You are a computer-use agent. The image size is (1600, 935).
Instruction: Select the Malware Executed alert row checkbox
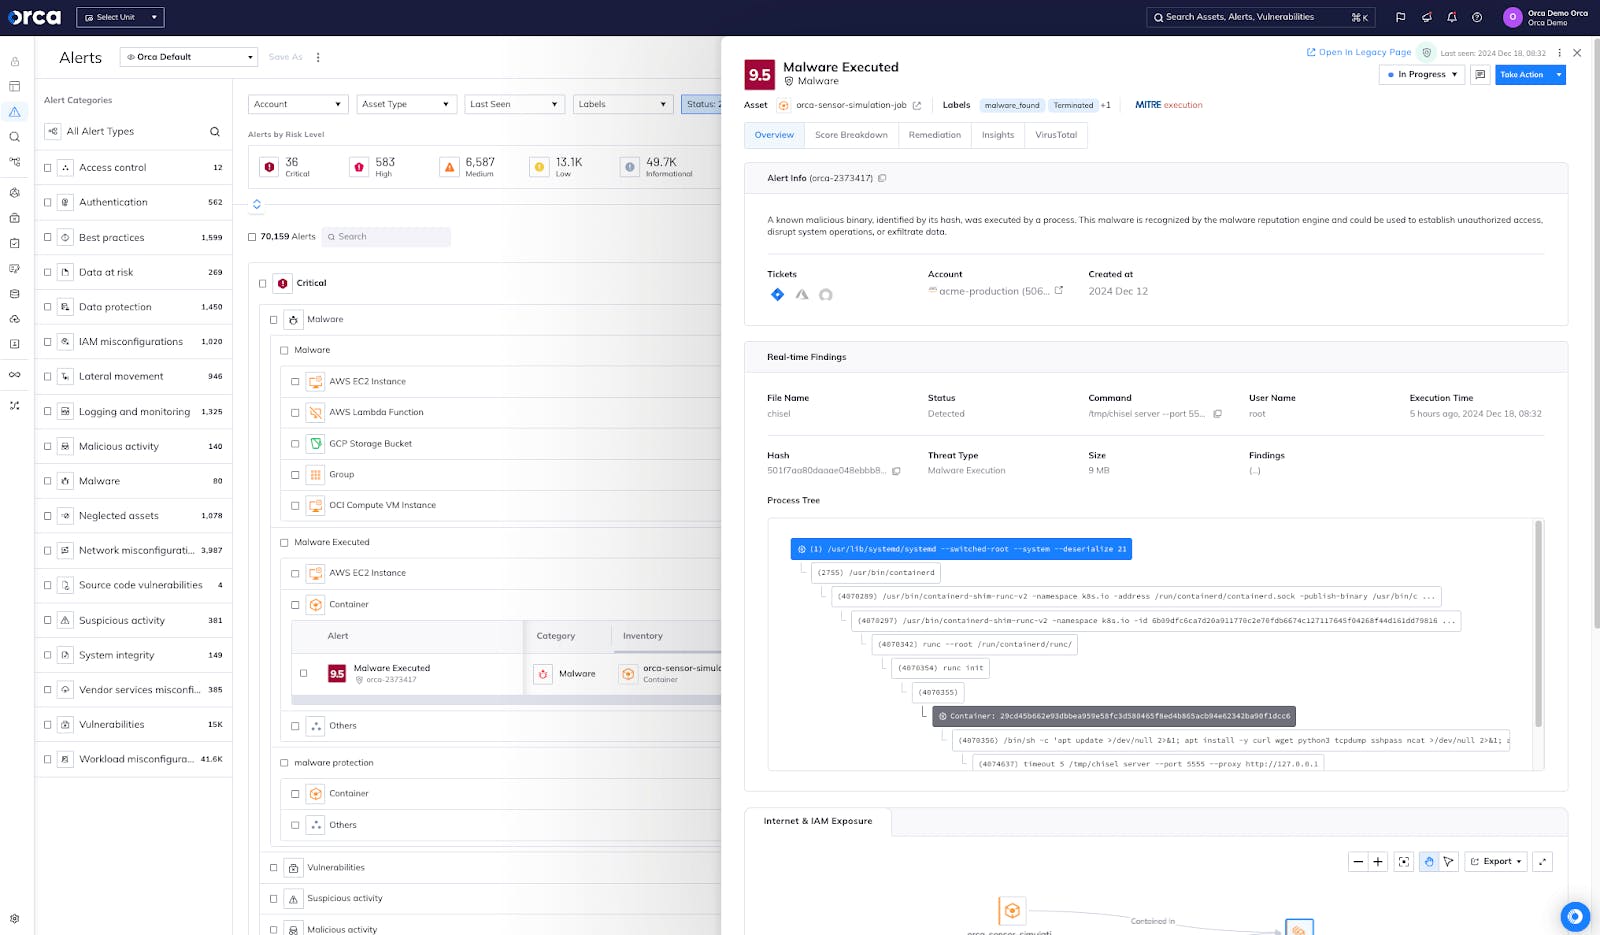(303, 673)
